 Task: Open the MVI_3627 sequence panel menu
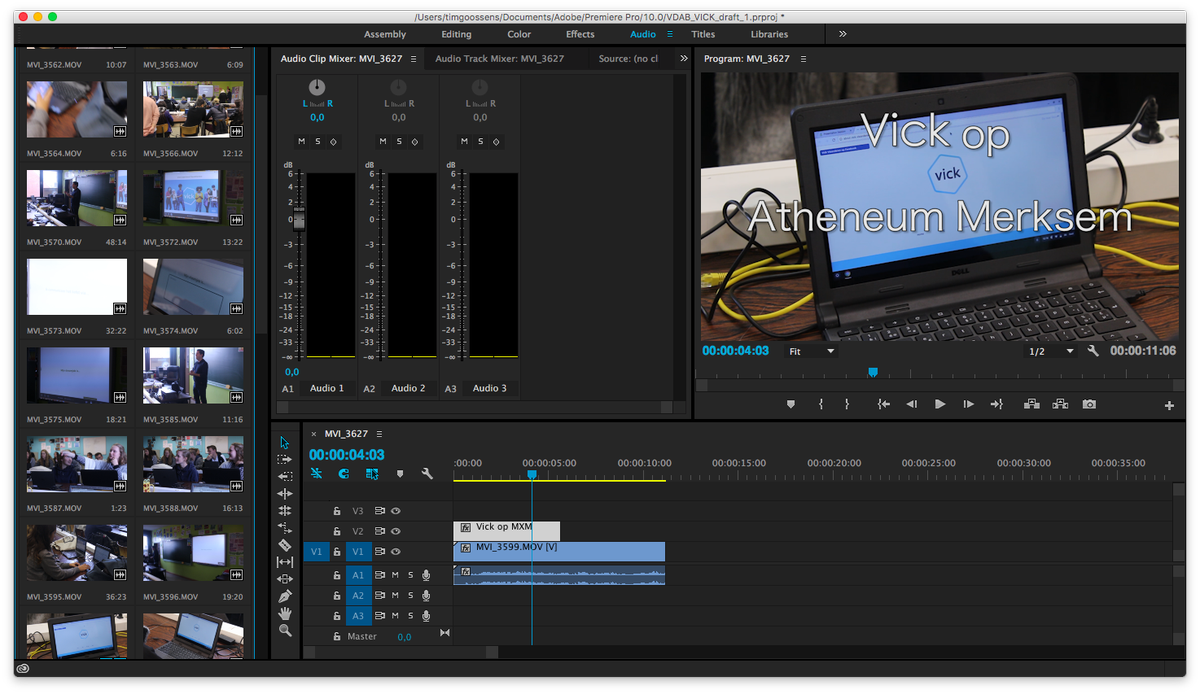[379, 434]
